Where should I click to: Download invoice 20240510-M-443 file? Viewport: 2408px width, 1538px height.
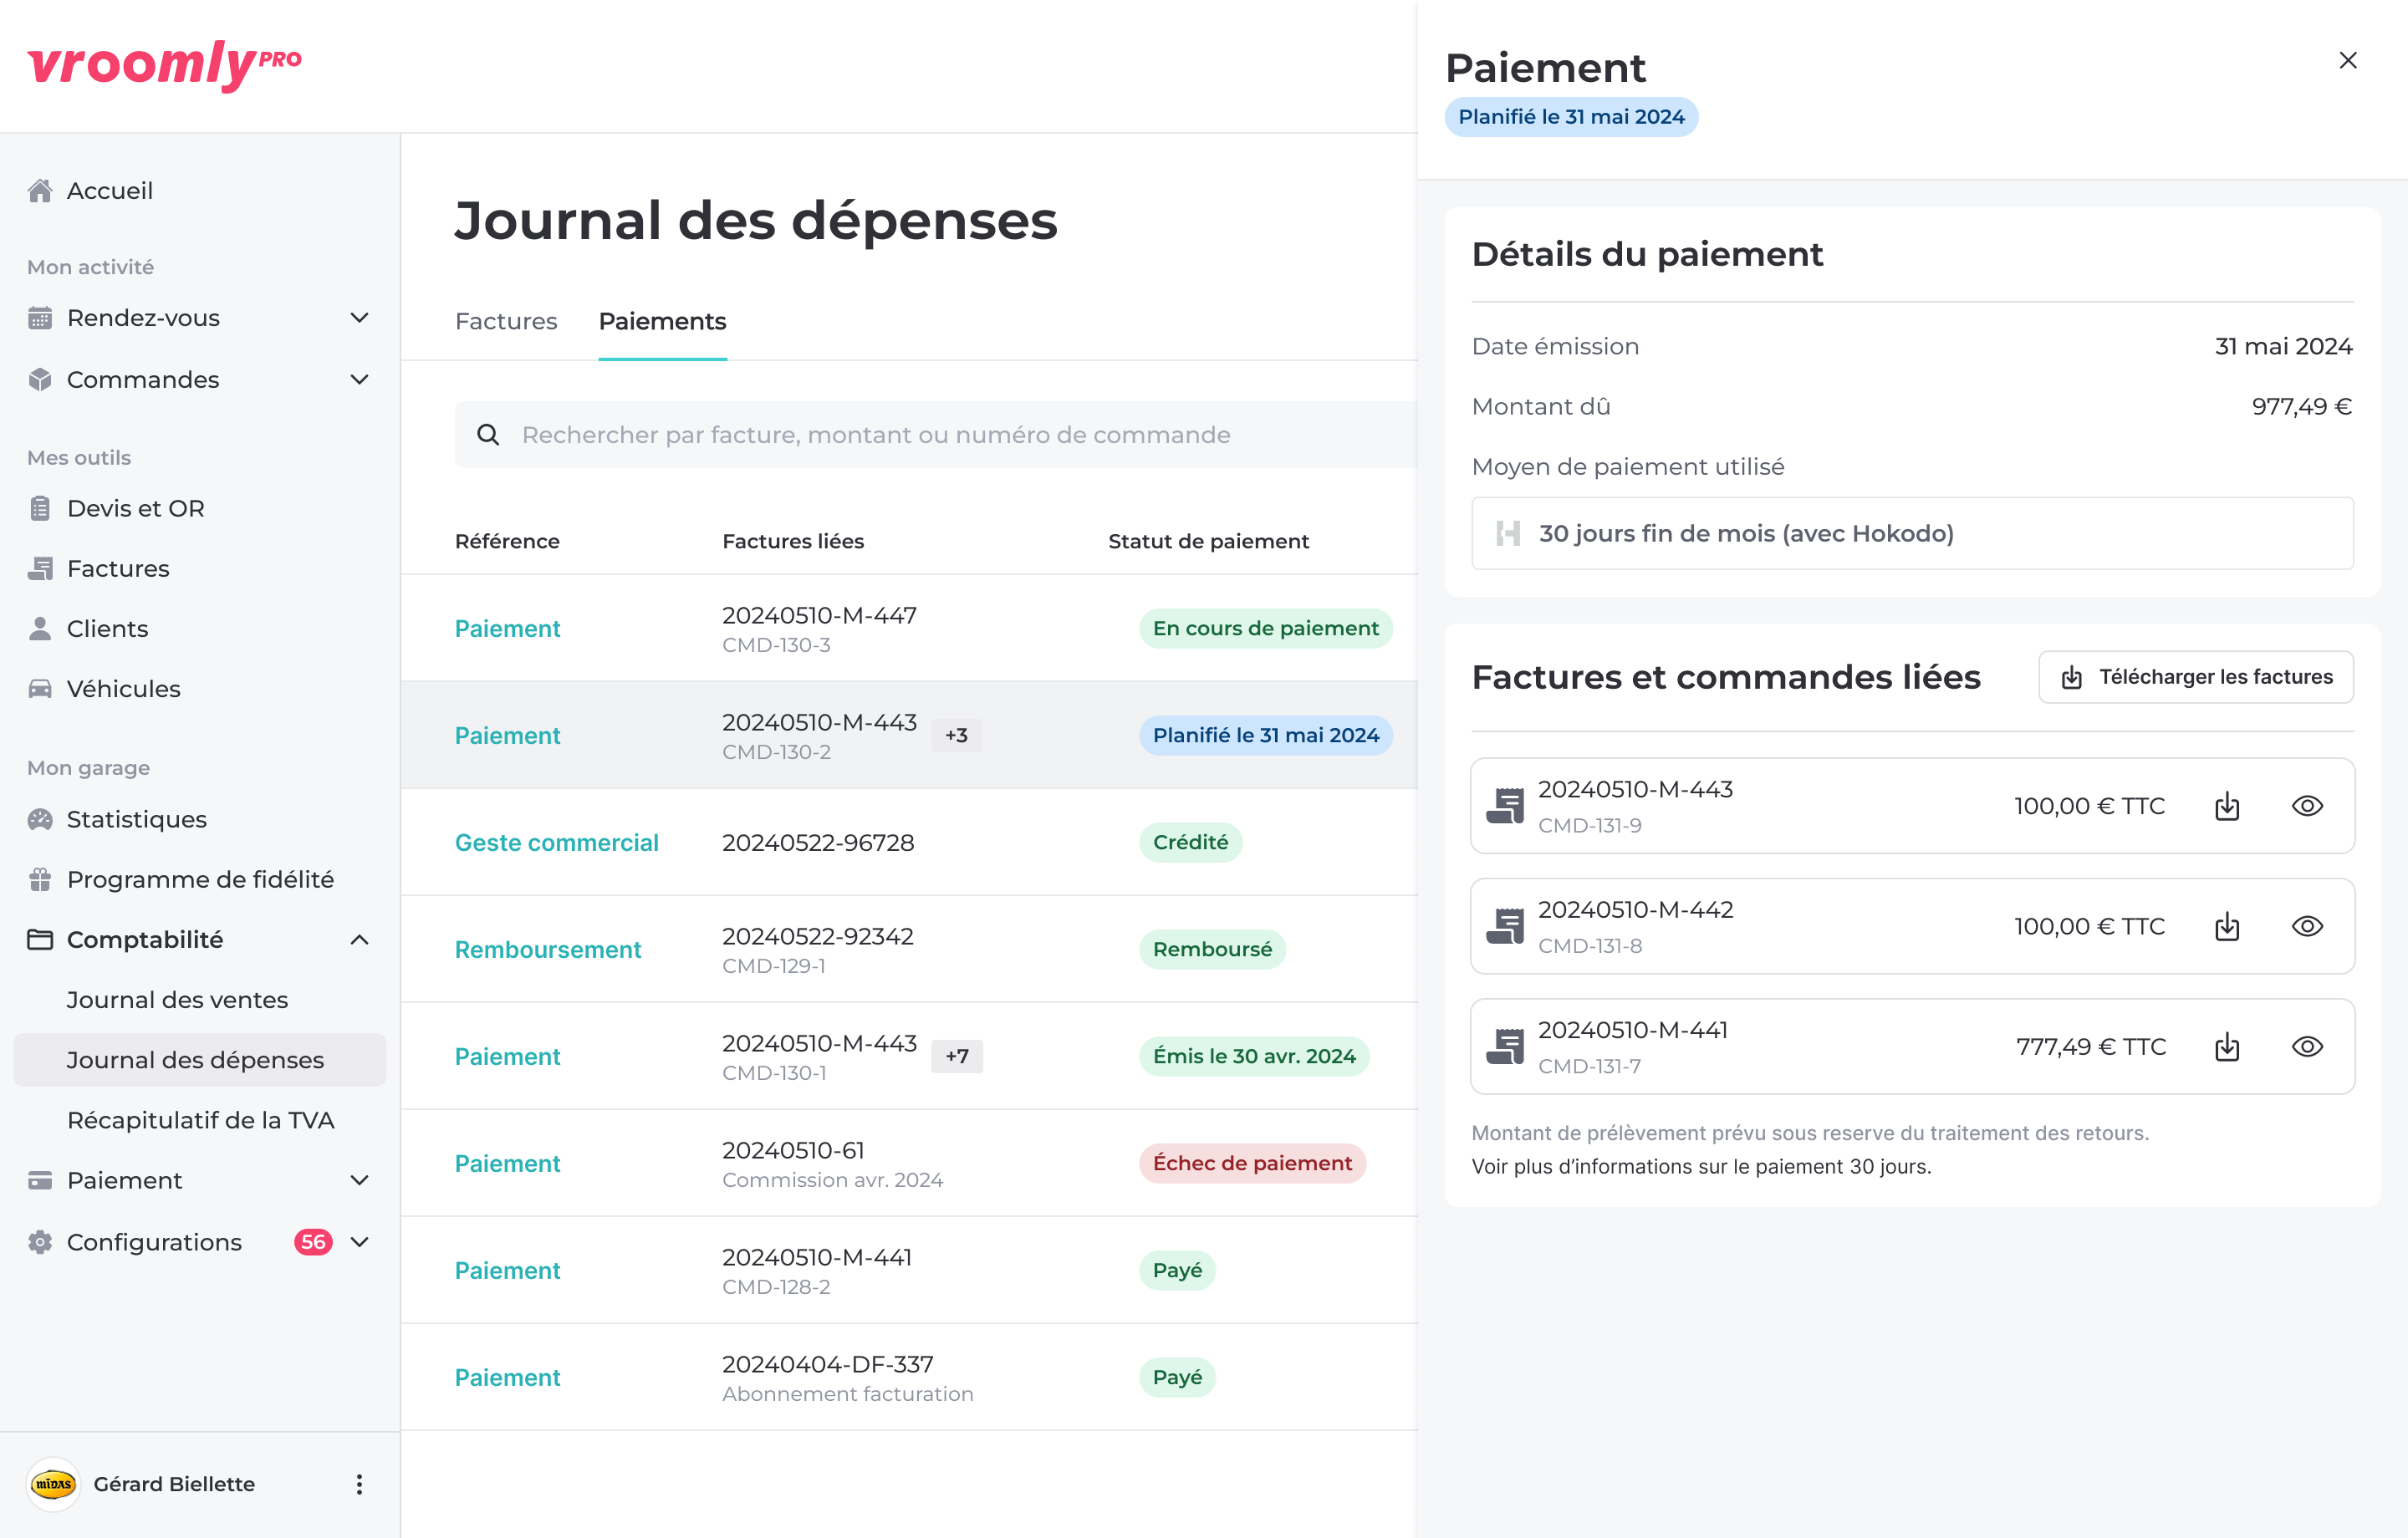pos(2227,806)
